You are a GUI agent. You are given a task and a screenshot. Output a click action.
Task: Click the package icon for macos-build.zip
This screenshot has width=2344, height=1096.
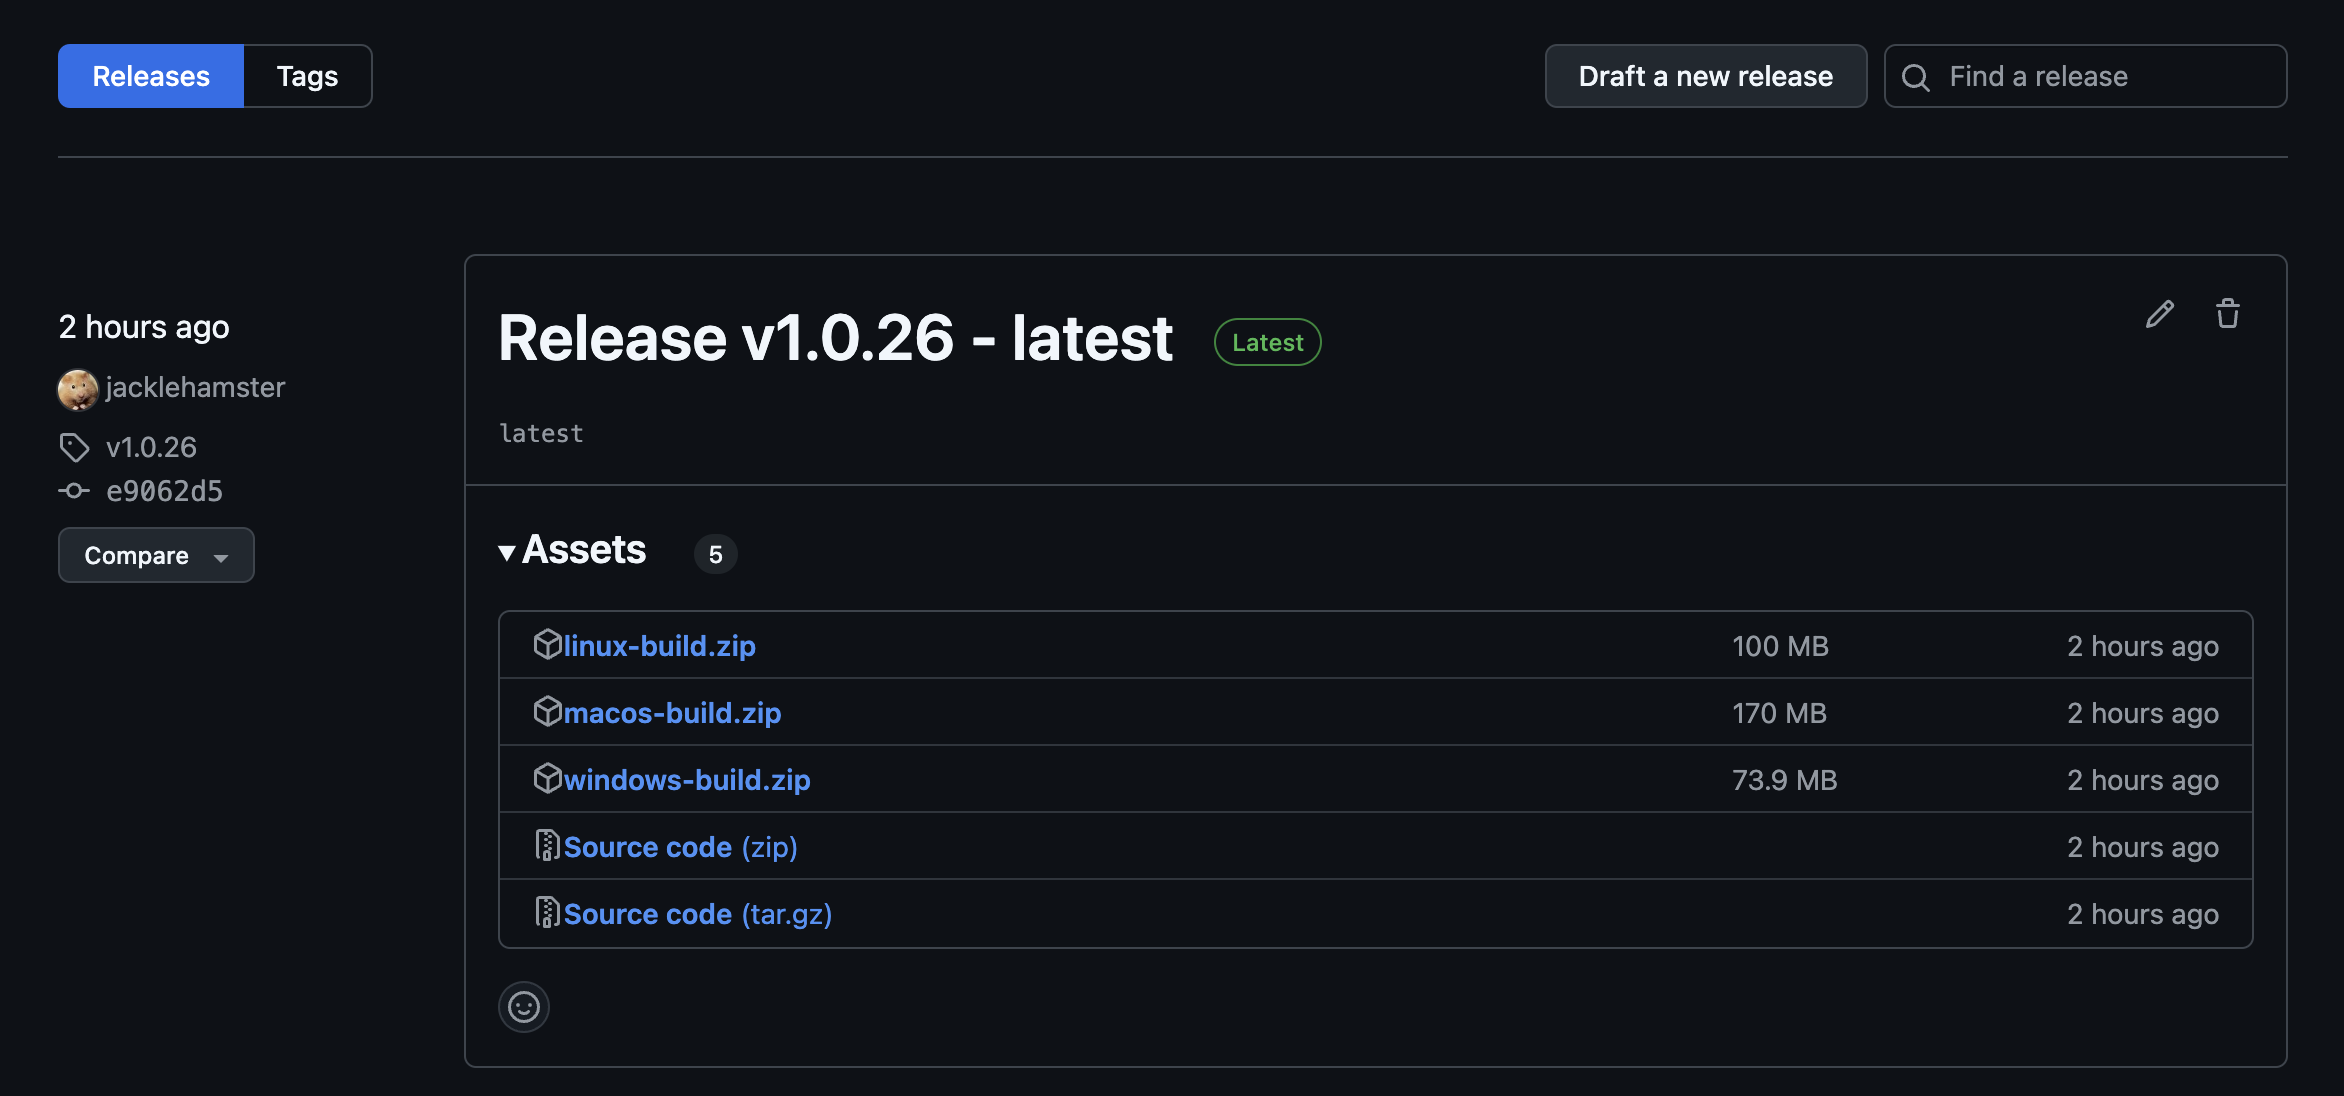pyautogui.click(x=547, y=711)
